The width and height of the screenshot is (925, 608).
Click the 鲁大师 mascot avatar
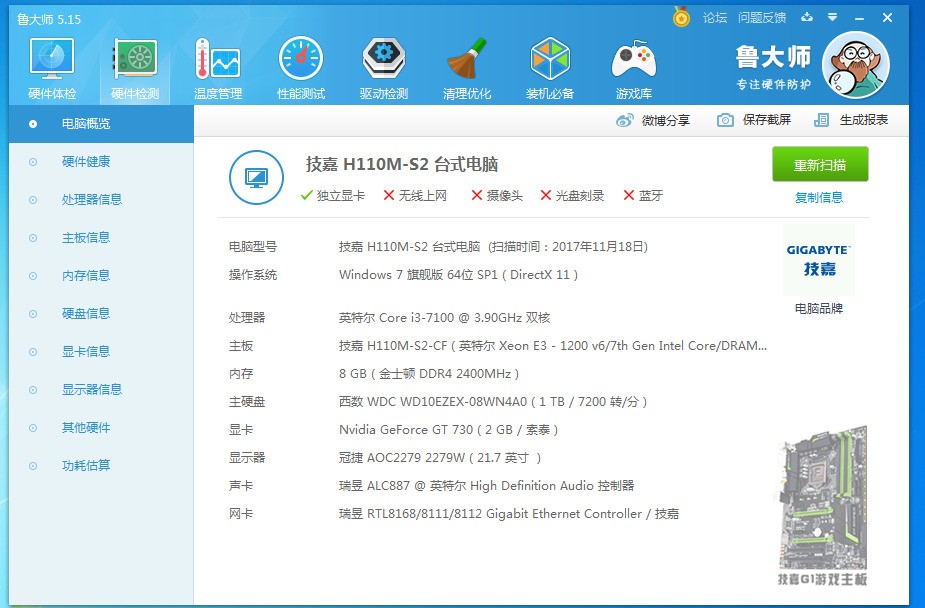point(855,65)
